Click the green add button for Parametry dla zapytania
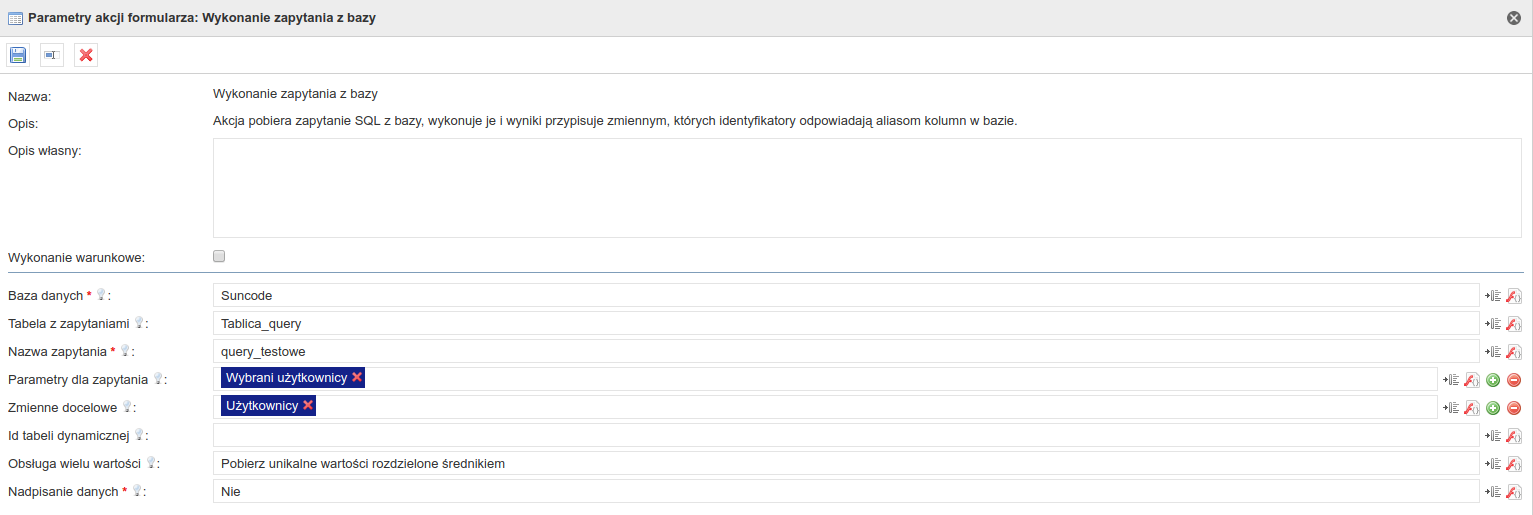Image resolution: width=1533 pixels, height=515 pixels. pyautogui.click(x=1493, y=380)
